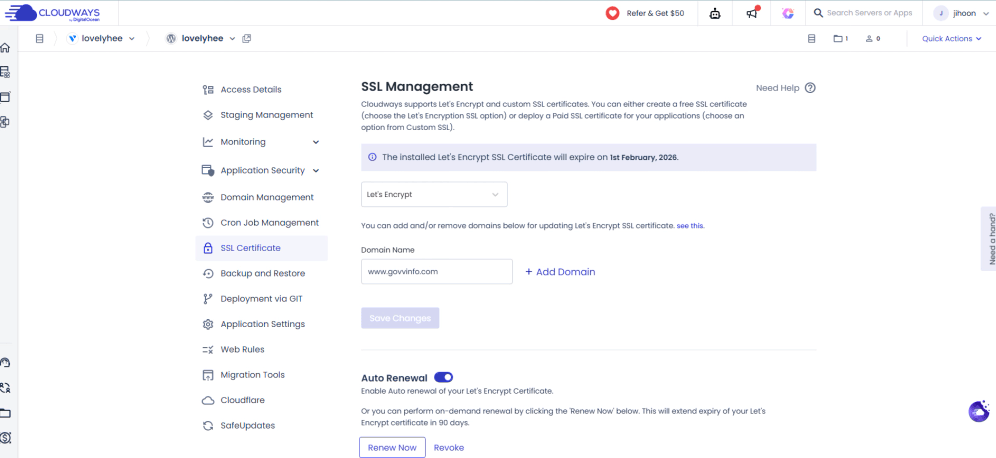The height and width of the screenshot is (458, 996).
Task: Click the Domain Name input field
Action: coord(436,271)
